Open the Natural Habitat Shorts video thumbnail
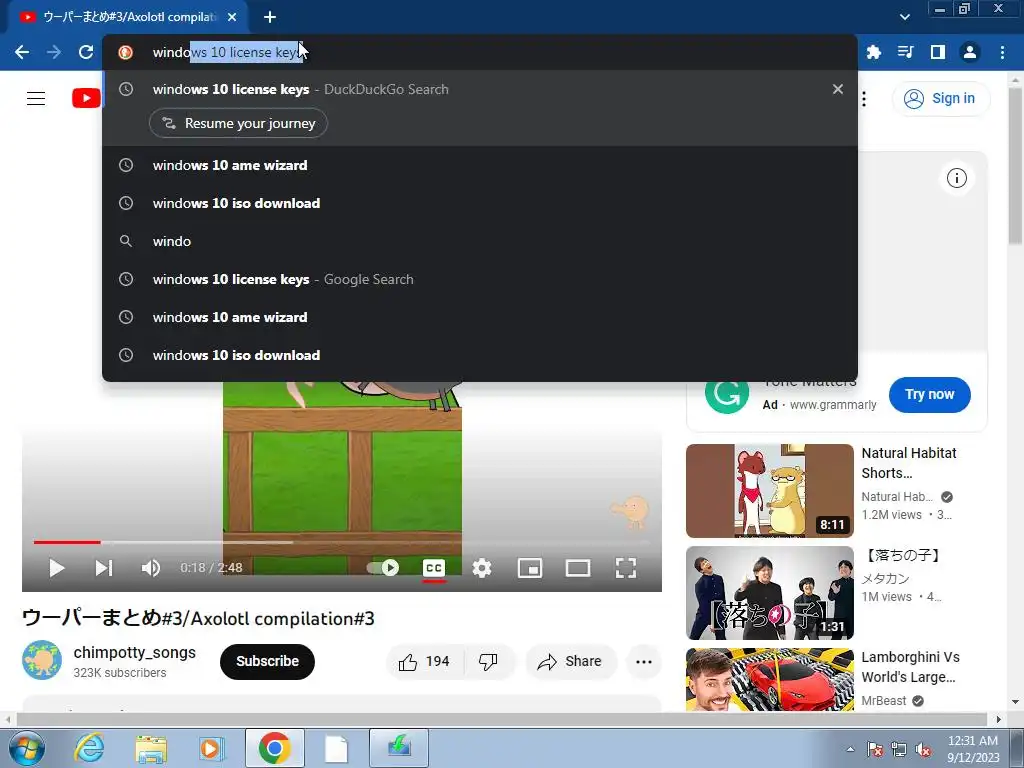Viewport: 1024px width, 768px height. coord(770,490)
